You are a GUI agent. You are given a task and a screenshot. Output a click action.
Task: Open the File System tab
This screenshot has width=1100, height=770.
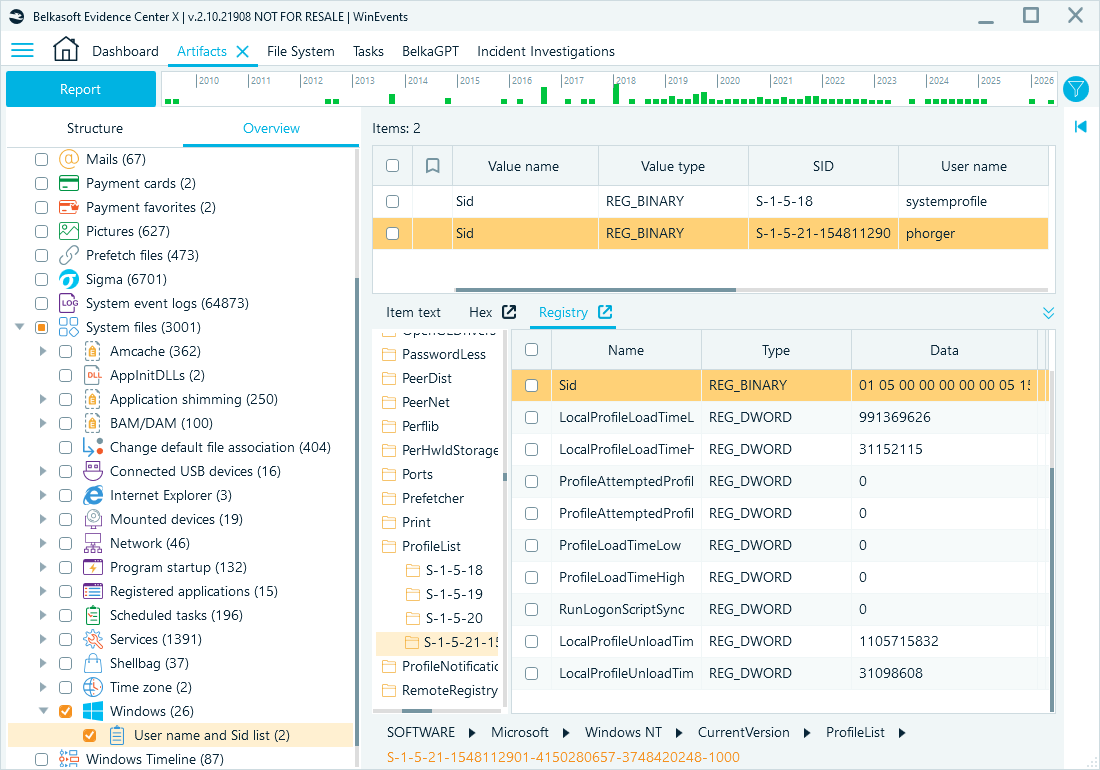point(300,50)
